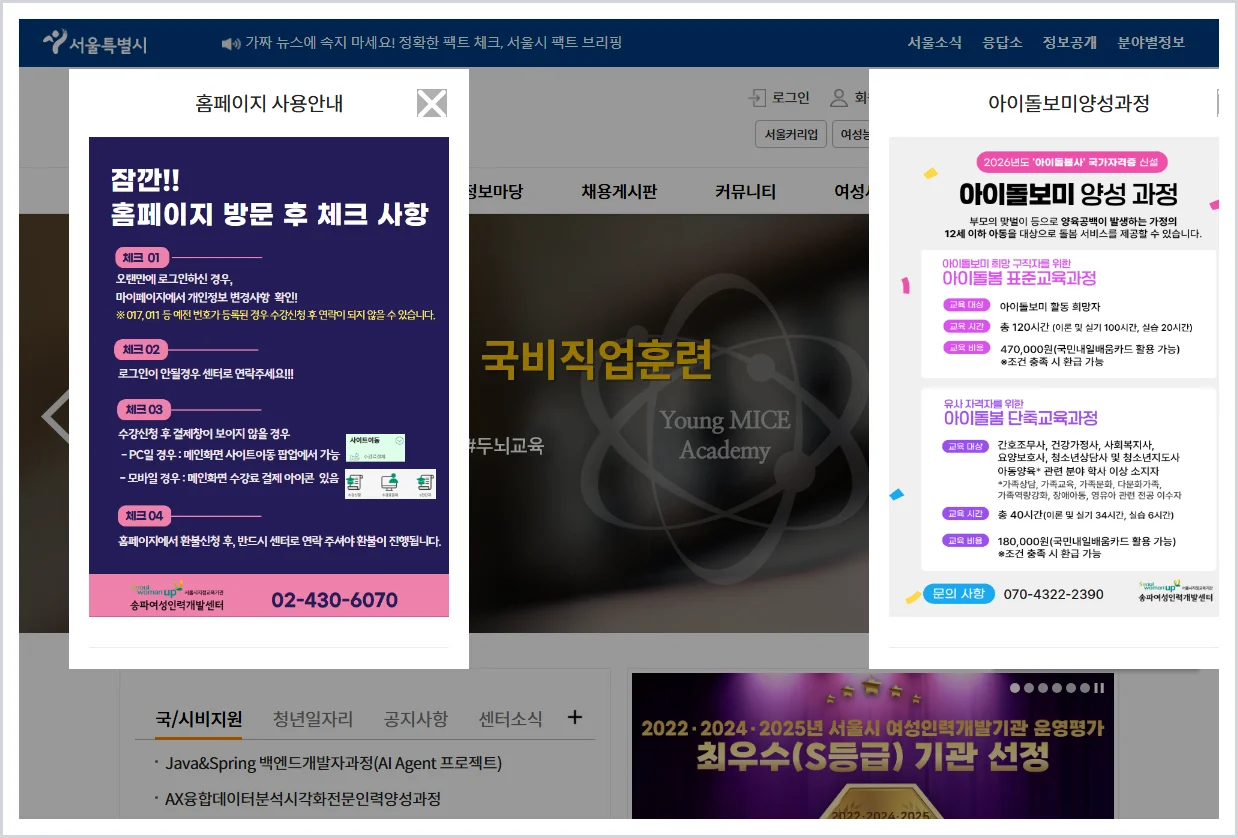Go to previous slide with left chevron
1238x838 pixels.
pyautogui.click(x=53, y=418)
